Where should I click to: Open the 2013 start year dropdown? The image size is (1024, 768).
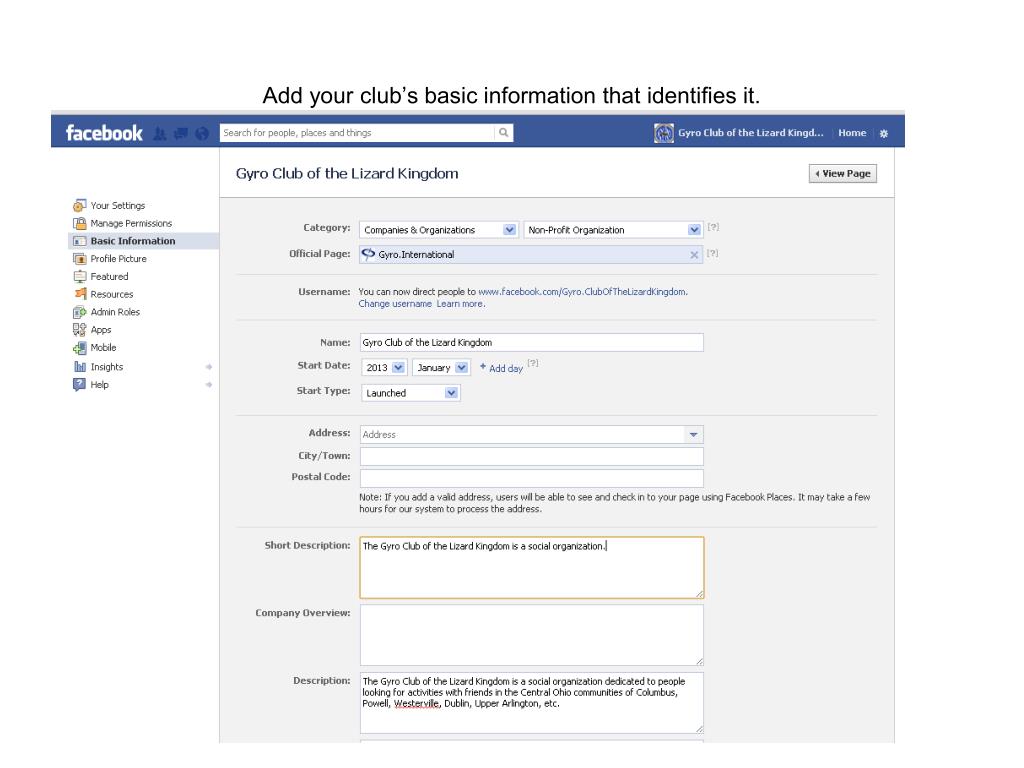[x=384, y=368]
